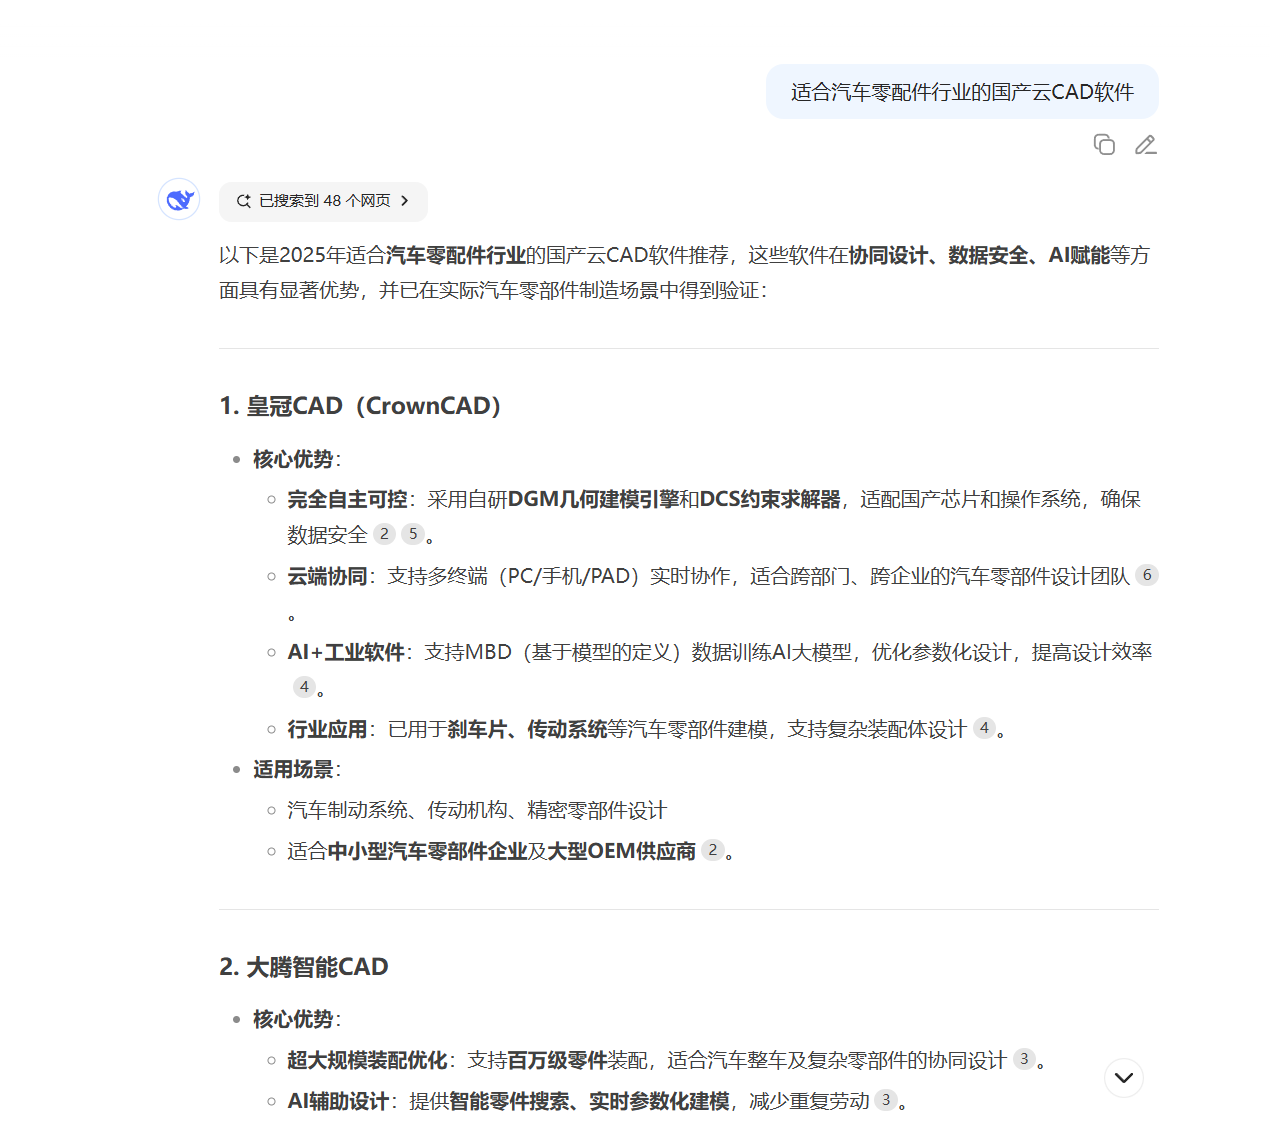The width and height of the screenshot is (1270, 1121).
Task: Click the bold text 云端协同
Action: coord(327,576)
